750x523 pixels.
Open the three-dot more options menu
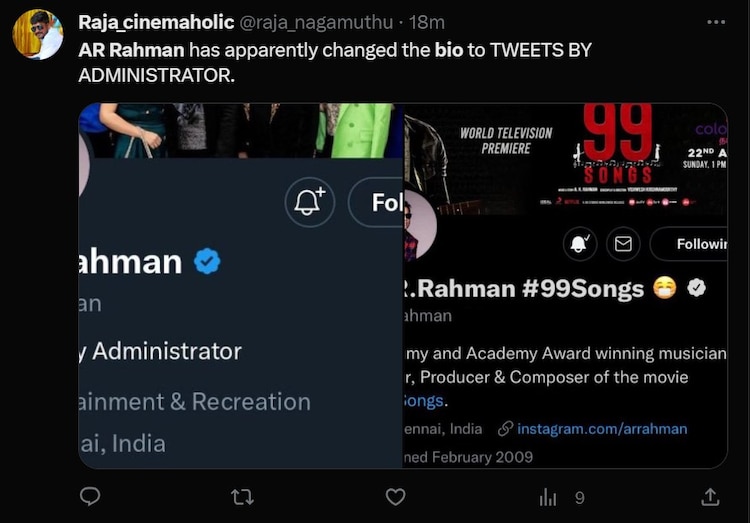coord(717,22)
